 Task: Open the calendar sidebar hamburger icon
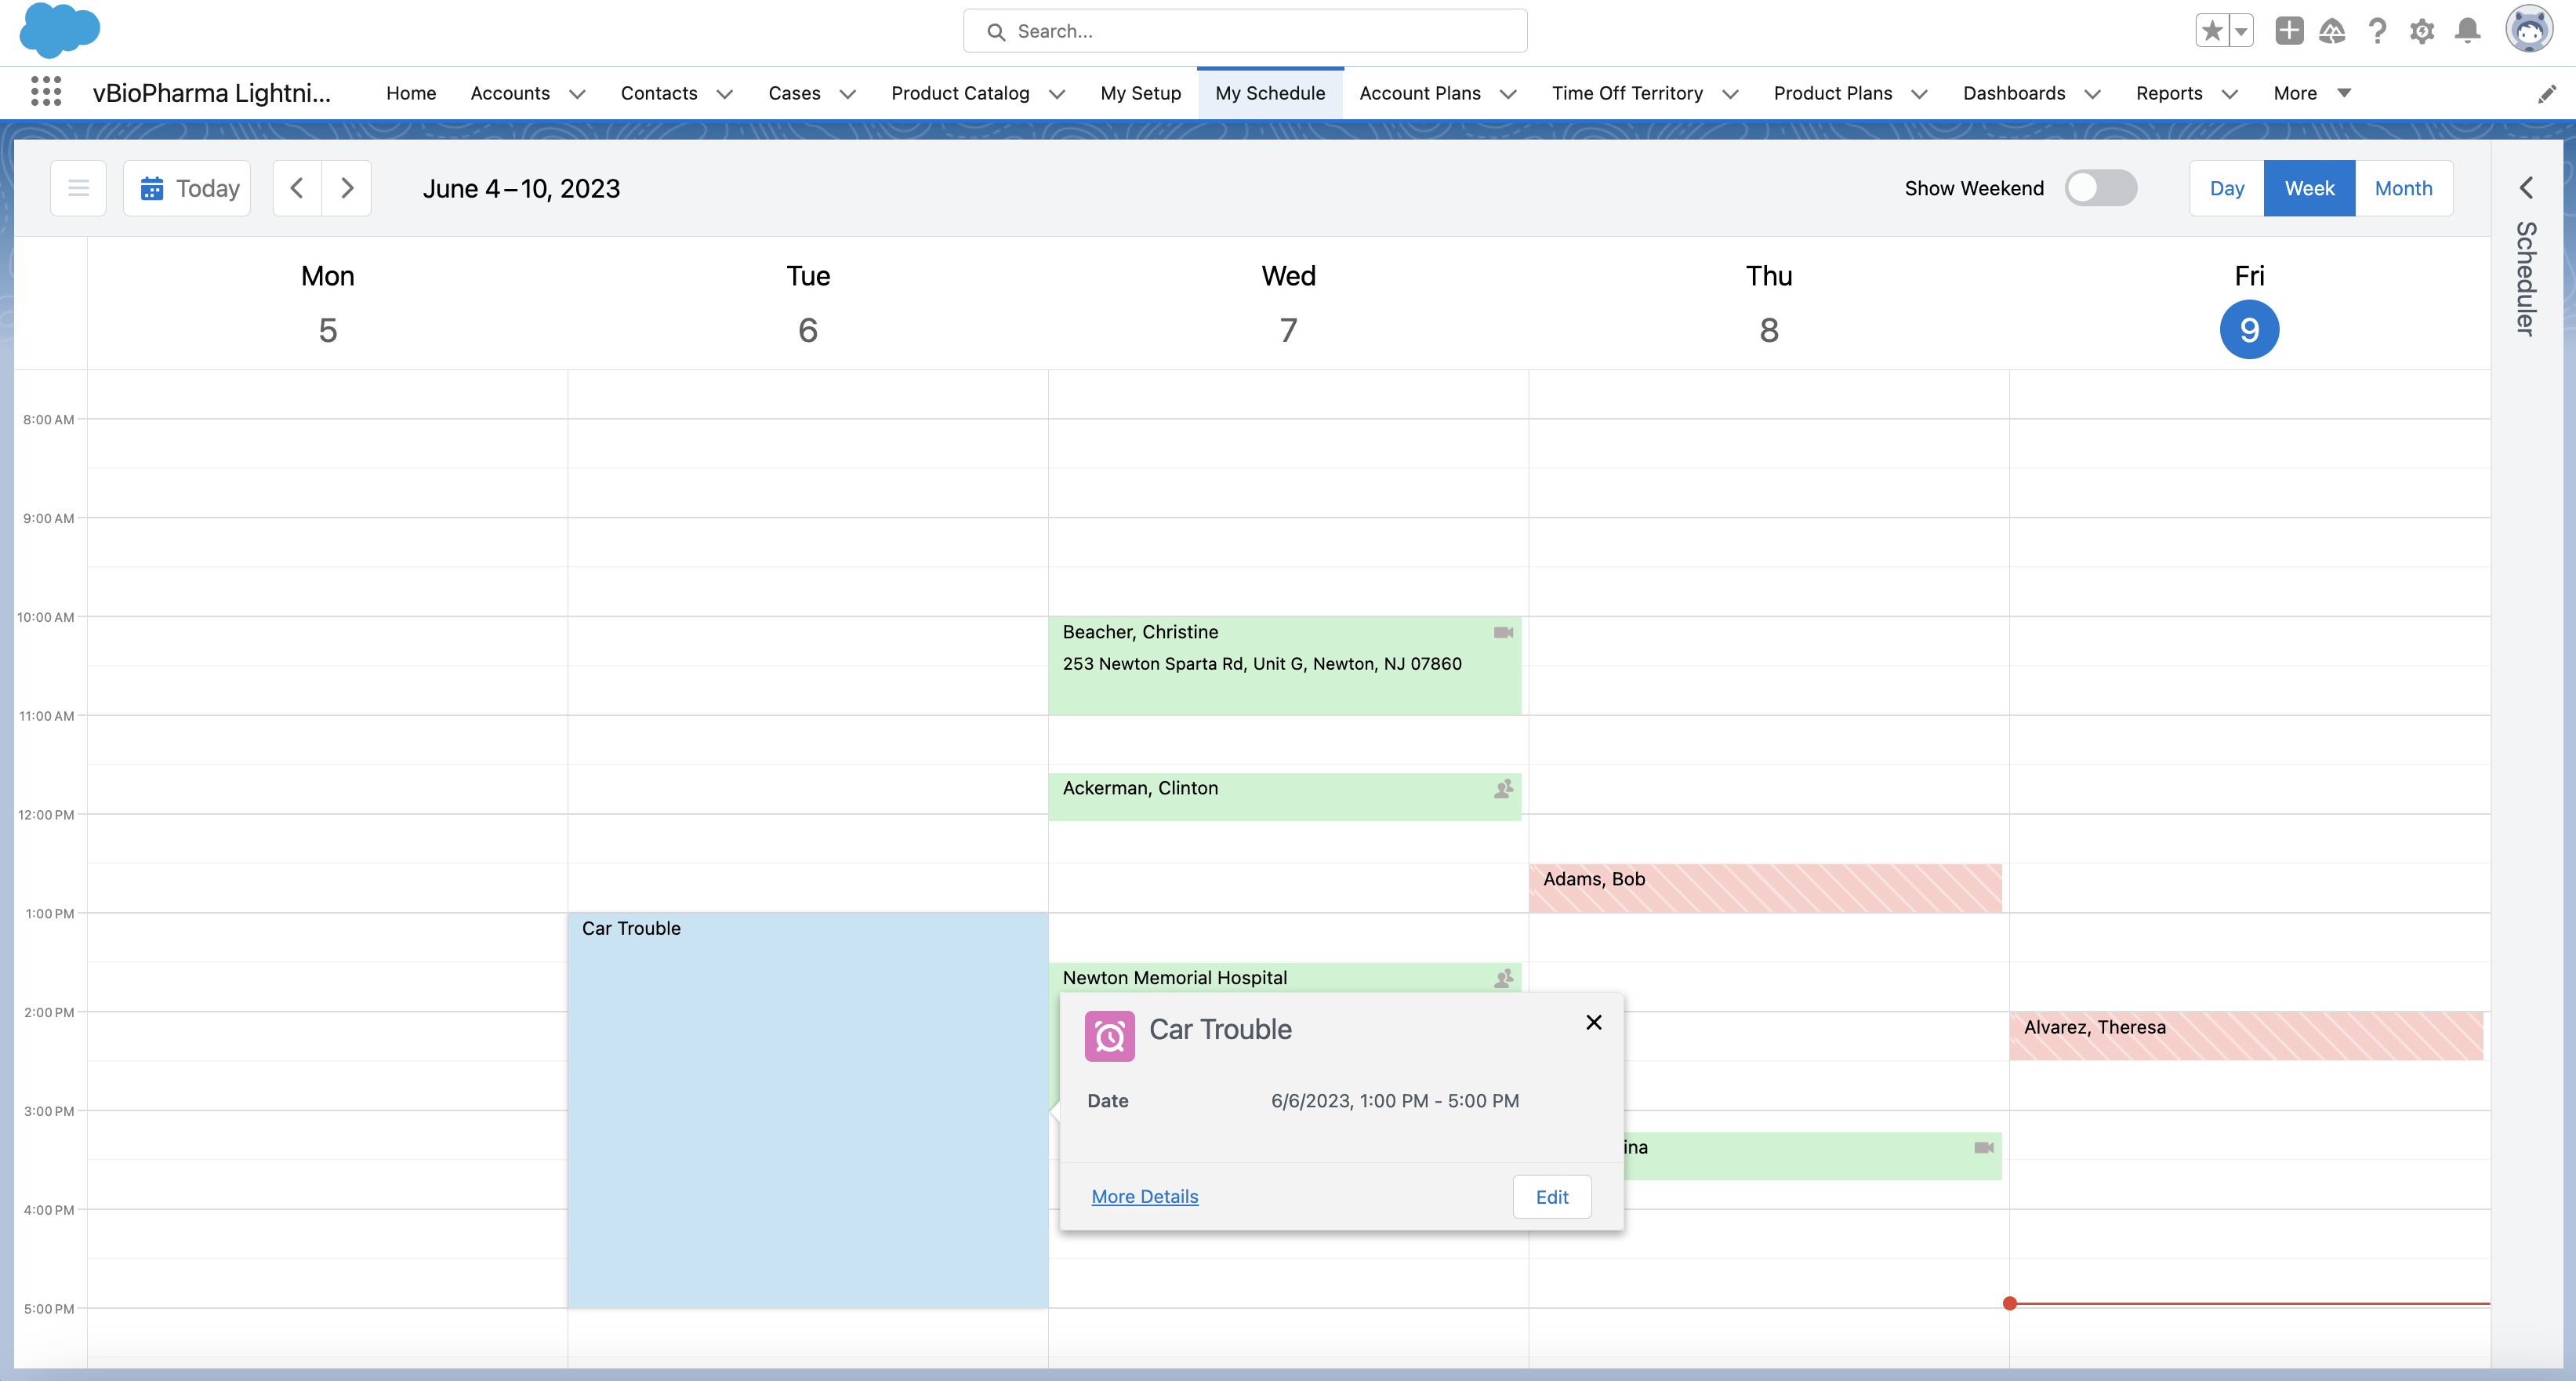pos(78,188)
